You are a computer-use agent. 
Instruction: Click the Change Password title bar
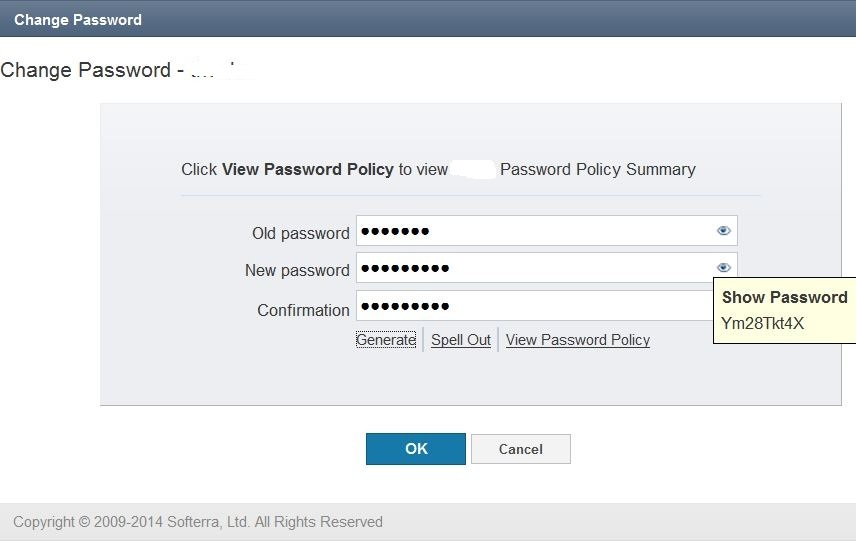tap(428, 19)
